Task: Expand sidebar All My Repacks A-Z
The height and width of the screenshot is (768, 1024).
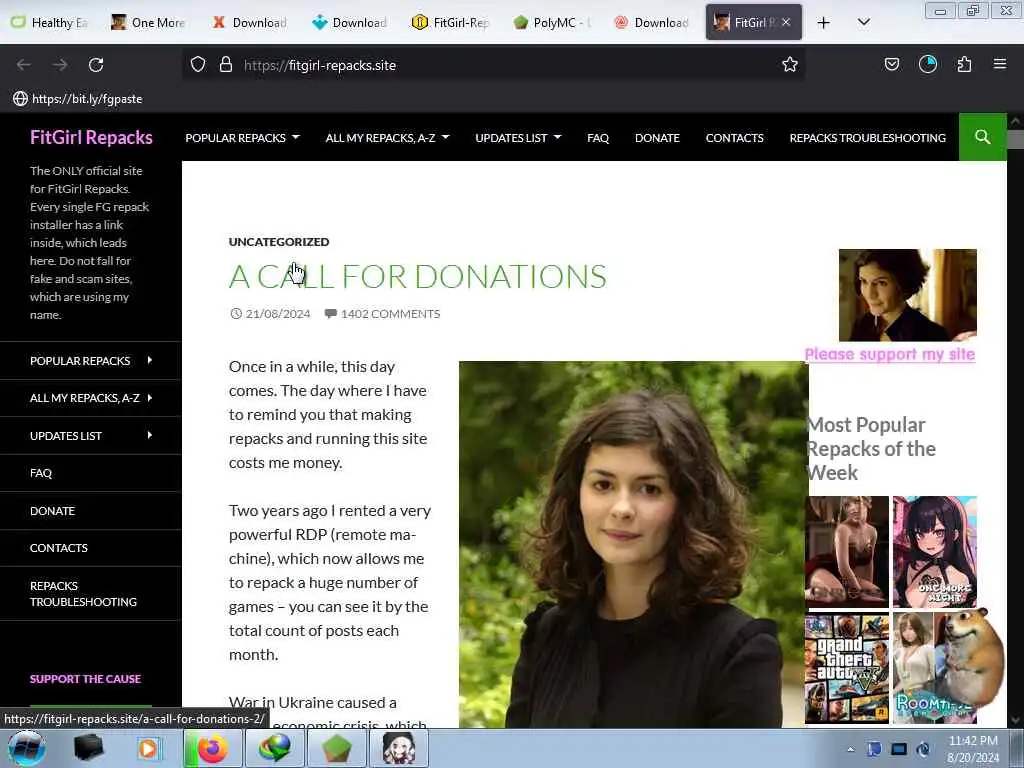Action: (150, 397)
